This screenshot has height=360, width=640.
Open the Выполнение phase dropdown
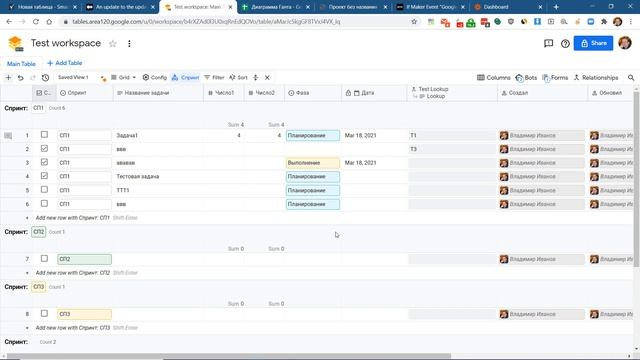coord(313,163)
